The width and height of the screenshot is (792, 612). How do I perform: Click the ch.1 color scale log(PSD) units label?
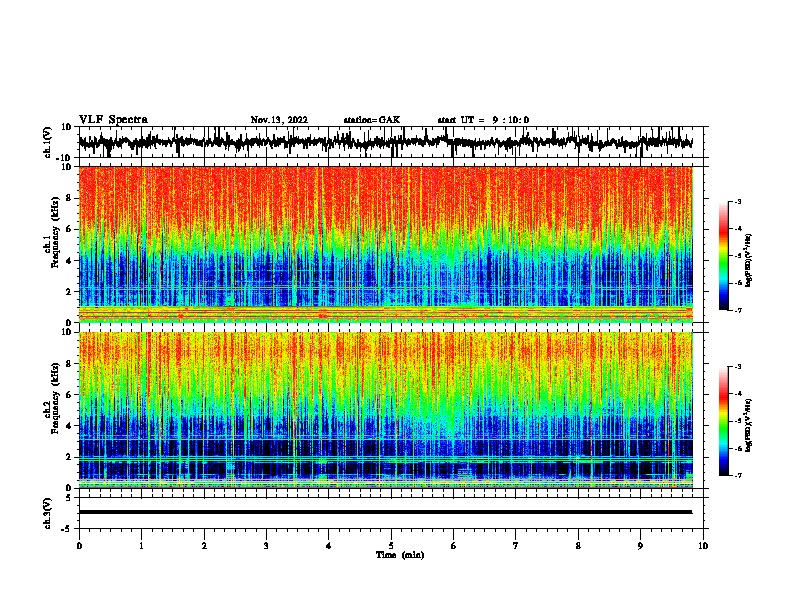(x=749, y=260)
